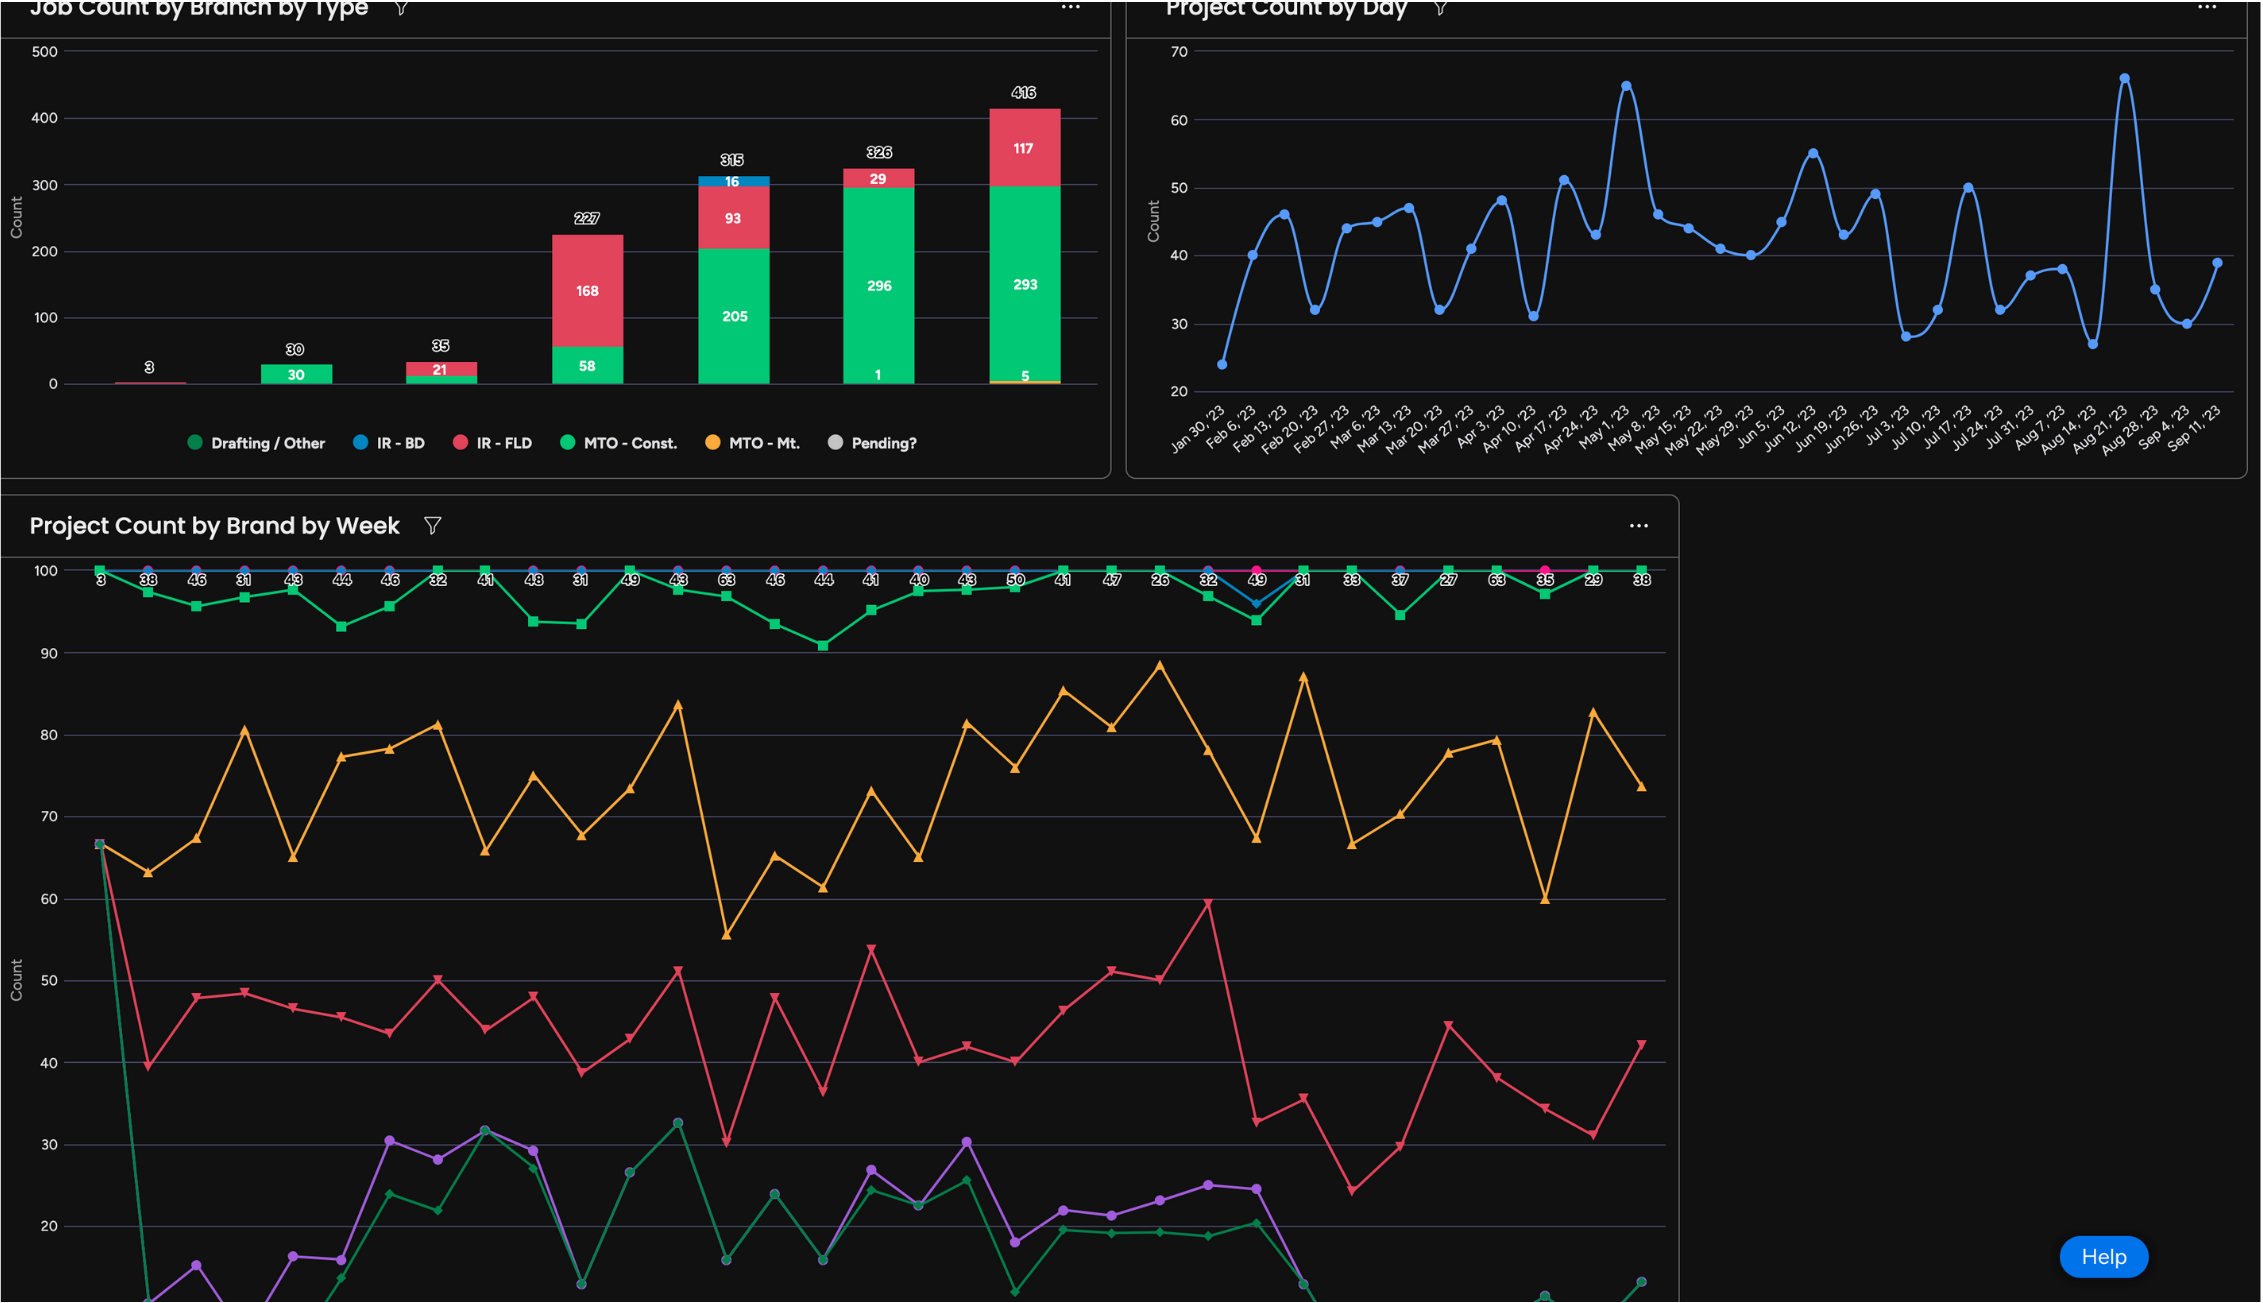
Task: Open filter for Project Count by Brand by Week
Action: click(432, 526)
